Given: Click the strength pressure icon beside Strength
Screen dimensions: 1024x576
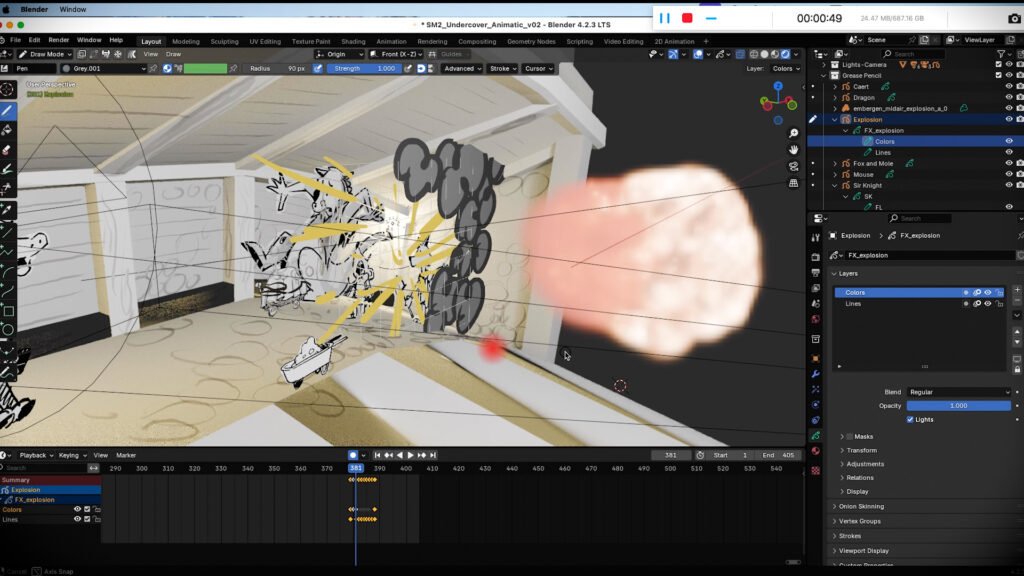Looking at the screenshot, I should [408, 69].
